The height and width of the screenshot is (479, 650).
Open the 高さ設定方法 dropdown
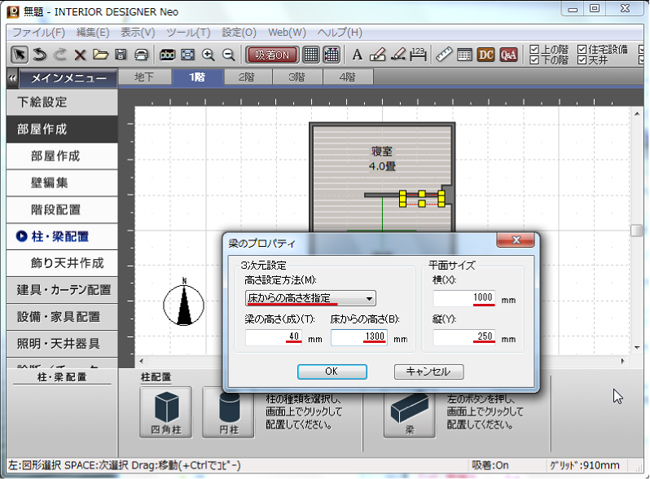310,298
